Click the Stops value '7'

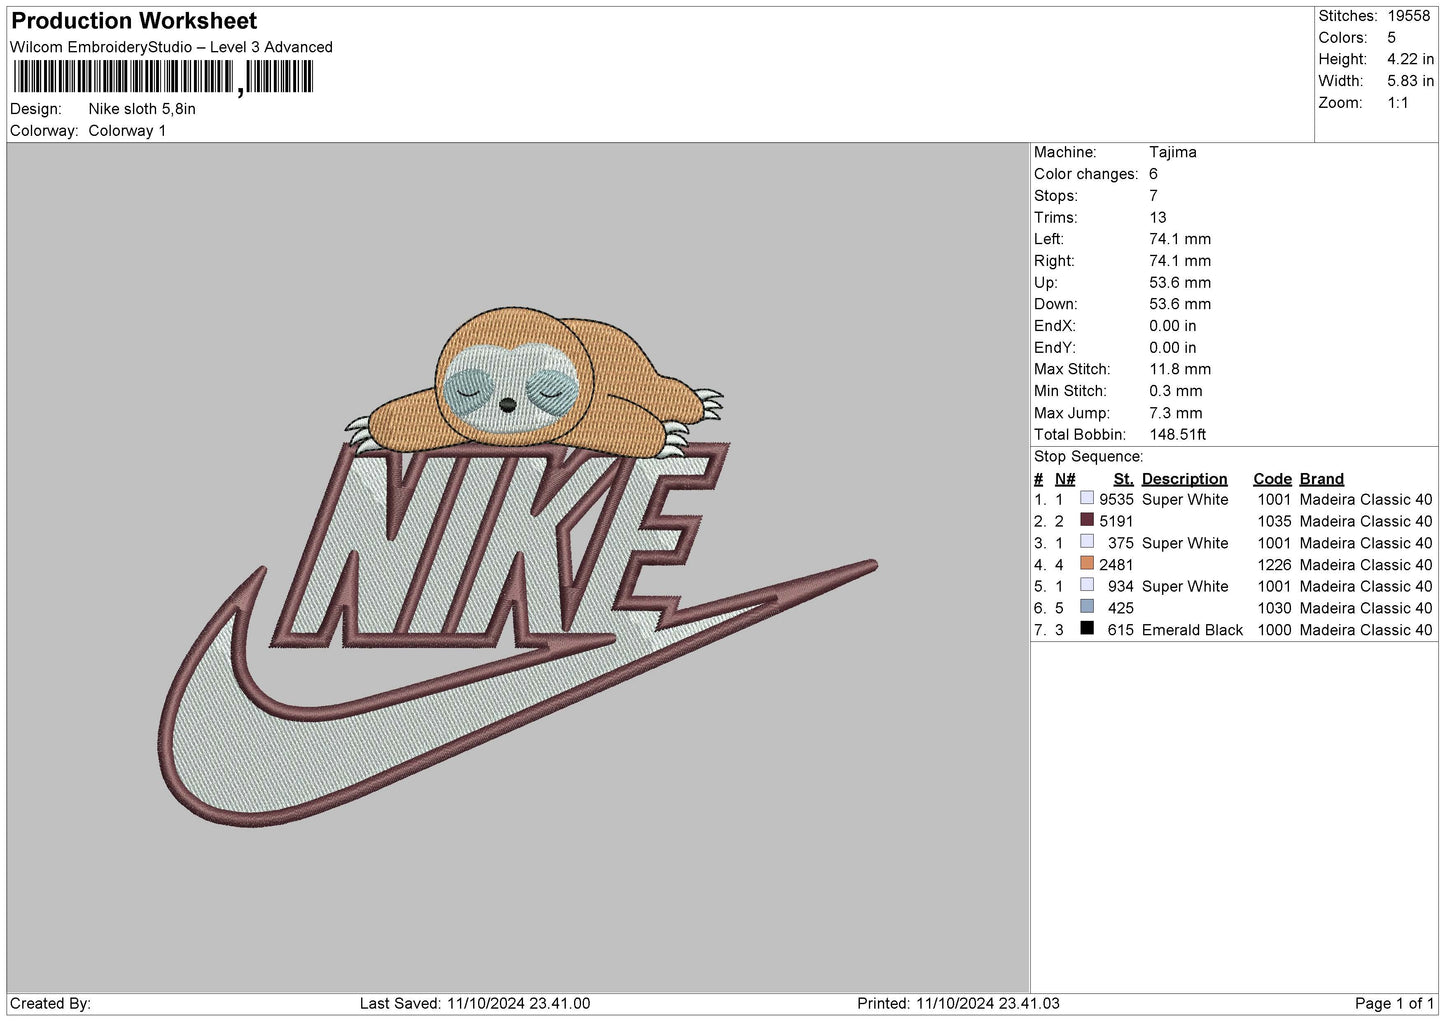(x=1153, y=196)
